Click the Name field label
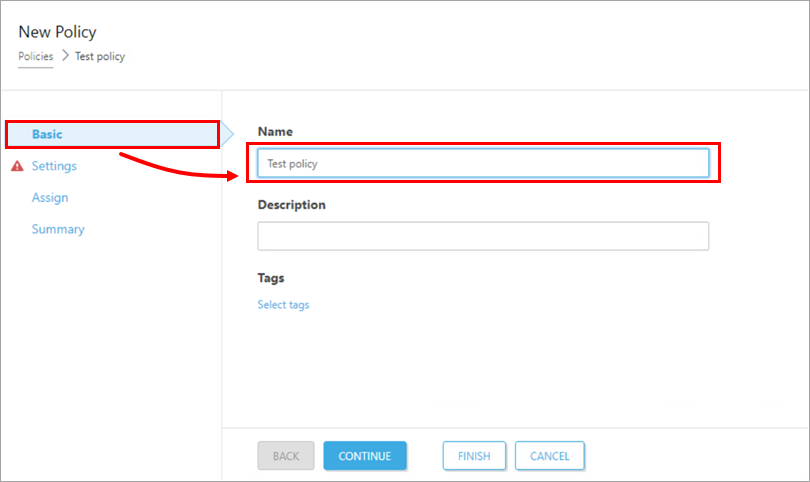Screen dimensions: 810x482 coord(275,131)
